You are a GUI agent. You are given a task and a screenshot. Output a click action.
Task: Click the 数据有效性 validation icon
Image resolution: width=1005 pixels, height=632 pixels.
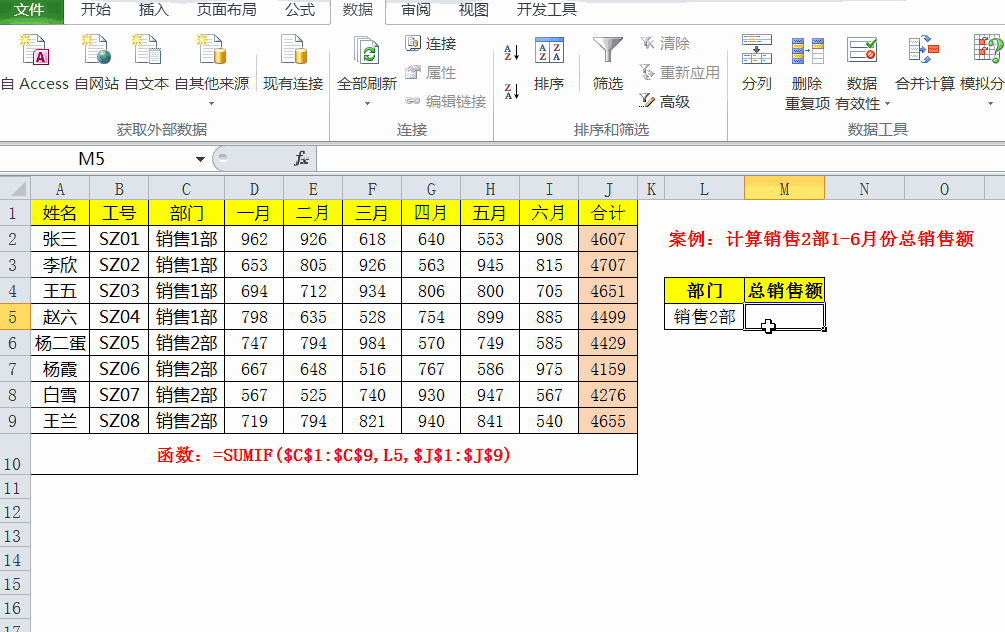861,50
